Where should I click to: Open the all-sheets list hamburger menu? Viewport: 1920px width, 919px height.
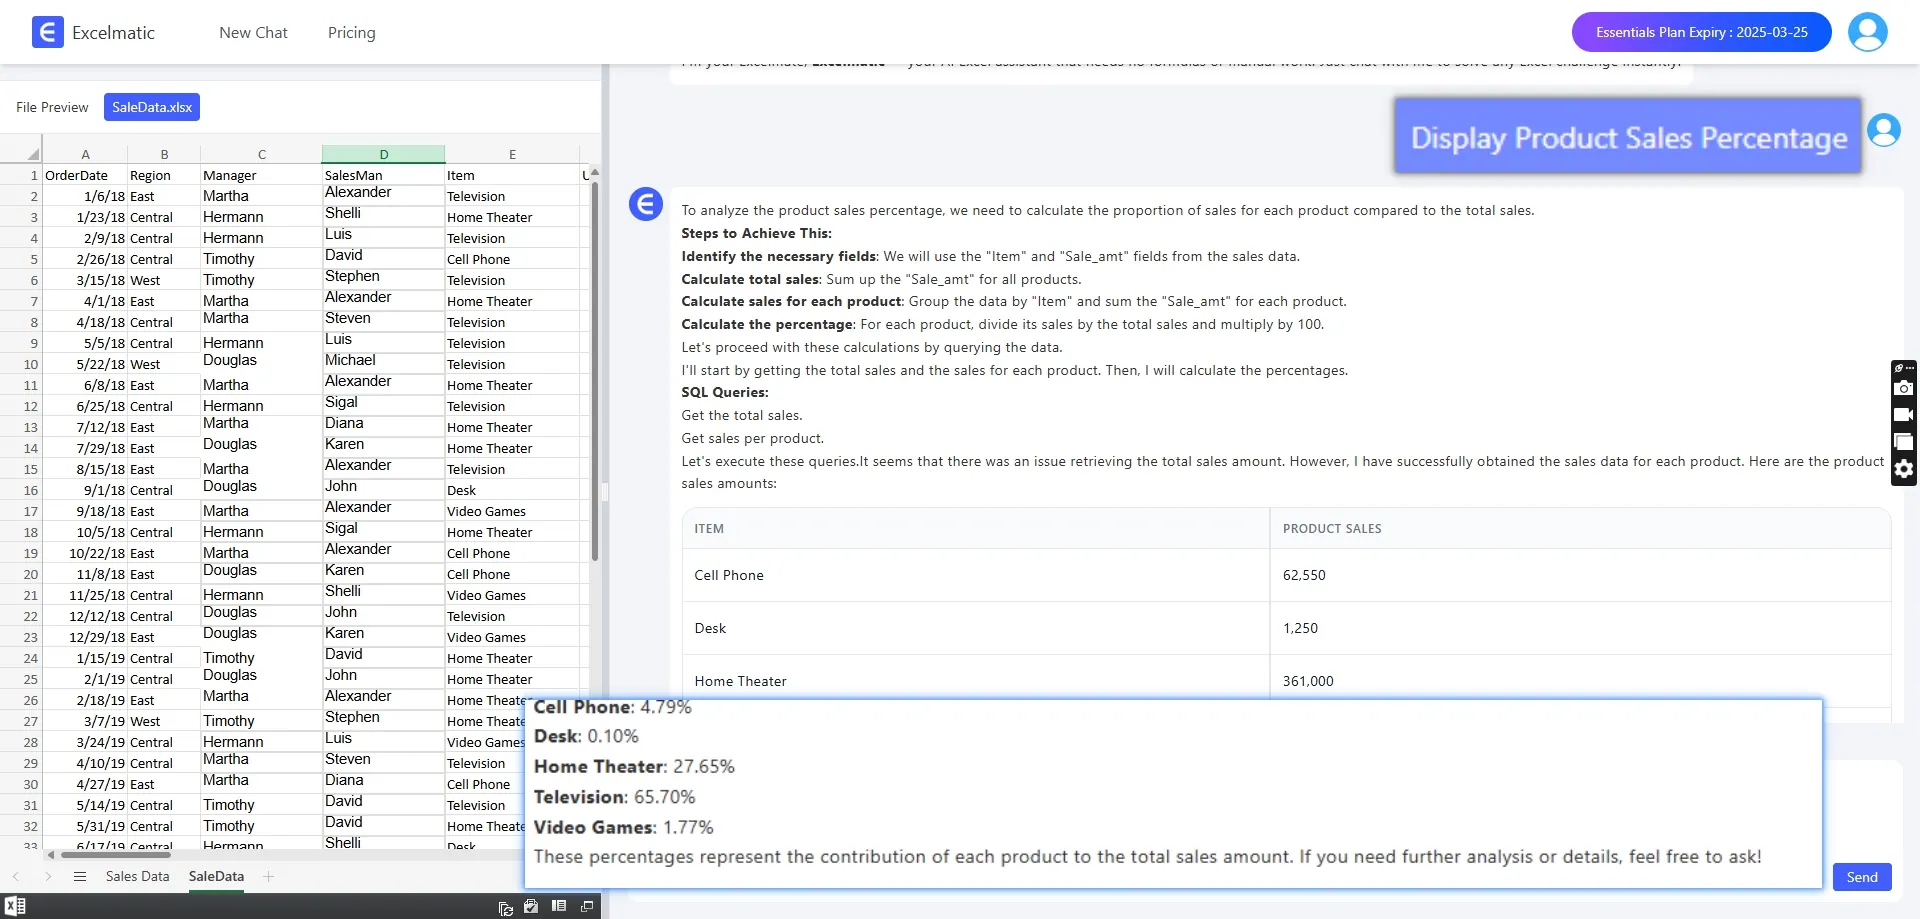pyautogui.click(x=80, y=877)
